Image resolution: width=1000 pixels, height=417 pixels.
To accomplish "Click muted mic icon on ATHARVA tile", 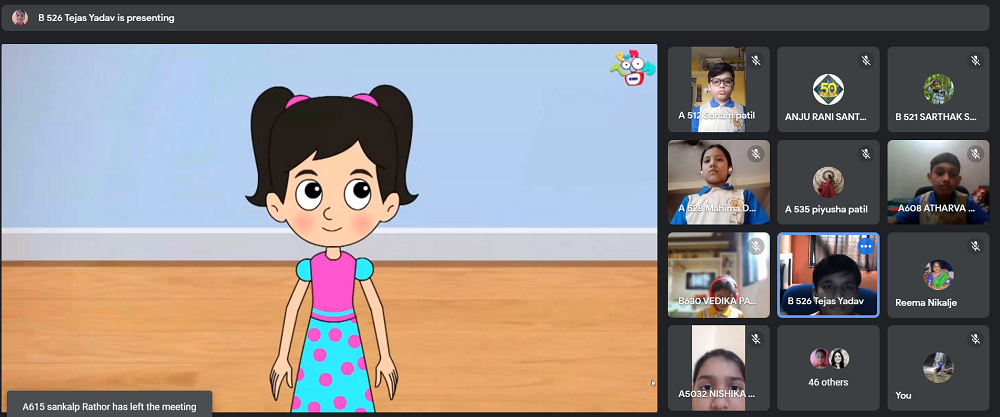I will click(975, 154).
